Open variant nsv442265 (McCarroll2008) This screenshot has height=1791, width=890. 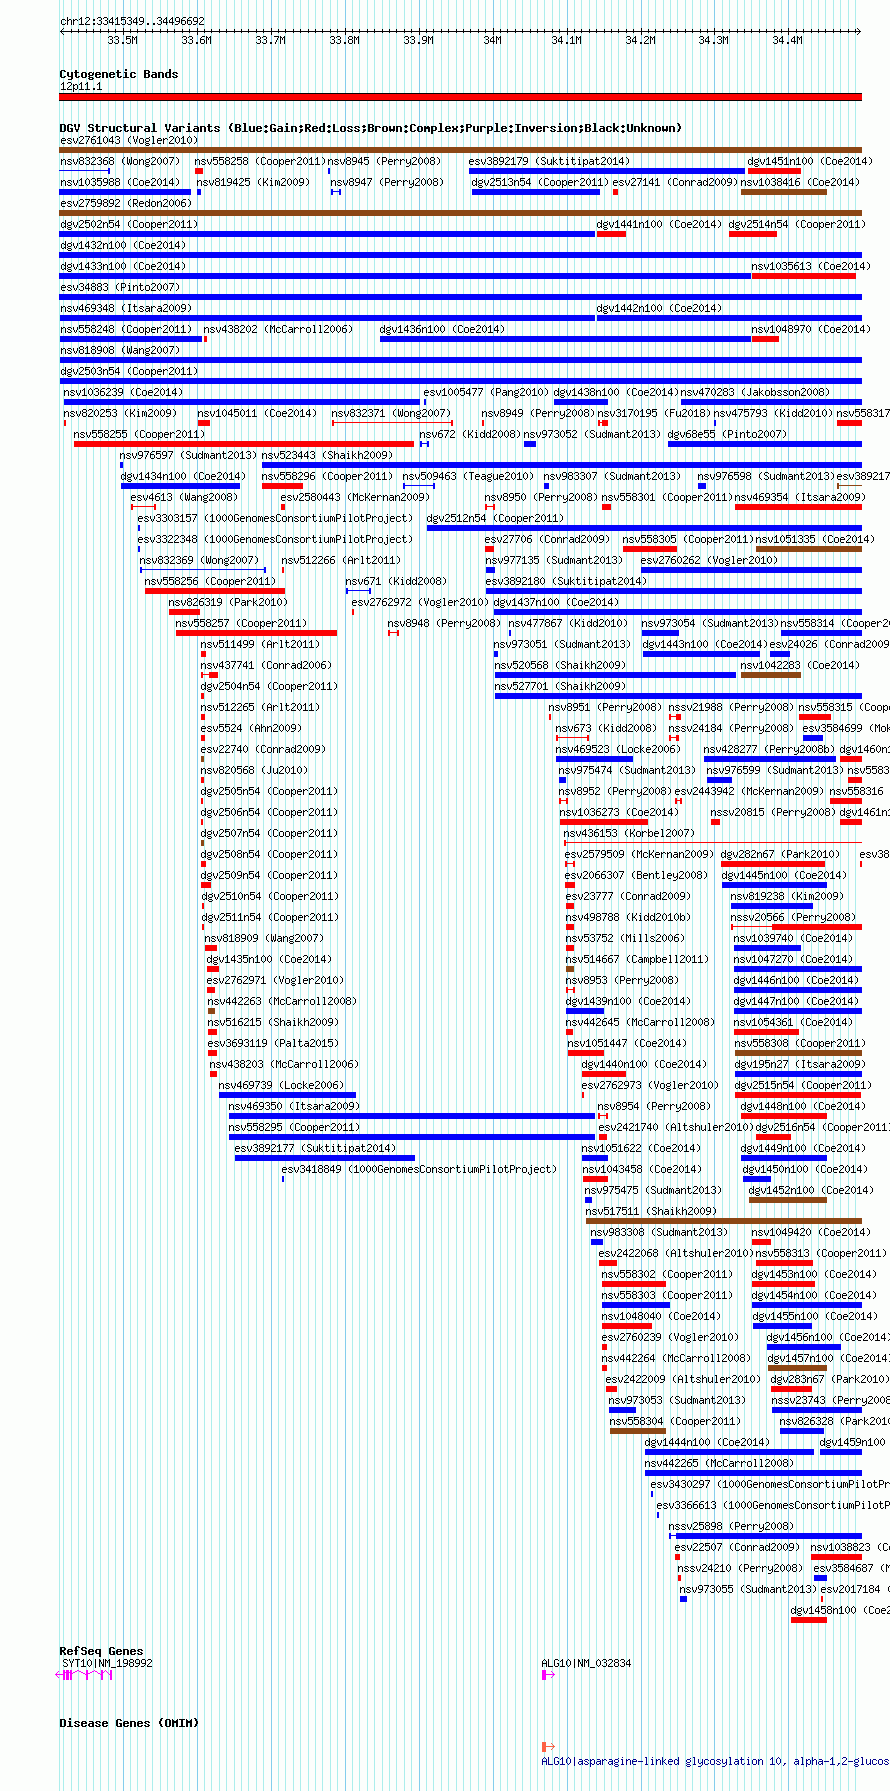(x=719, y=1463)
